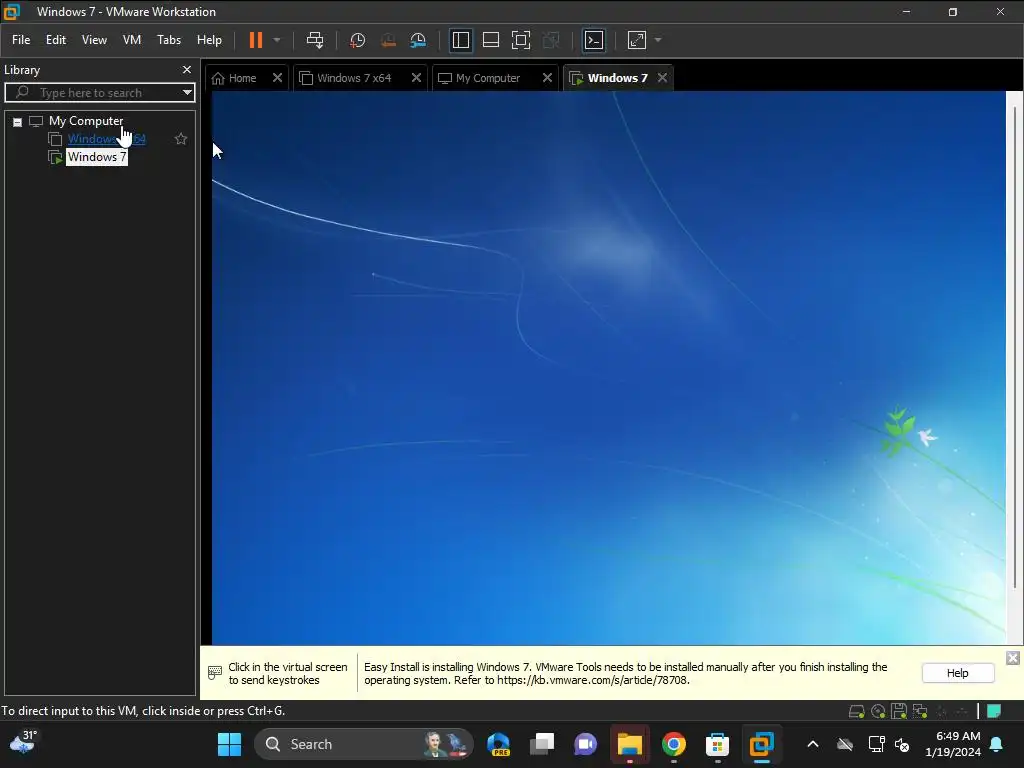Open the Windows Start button
Image resolution: width=1024 pixels, height=768 pixels.
click(229, 744)
